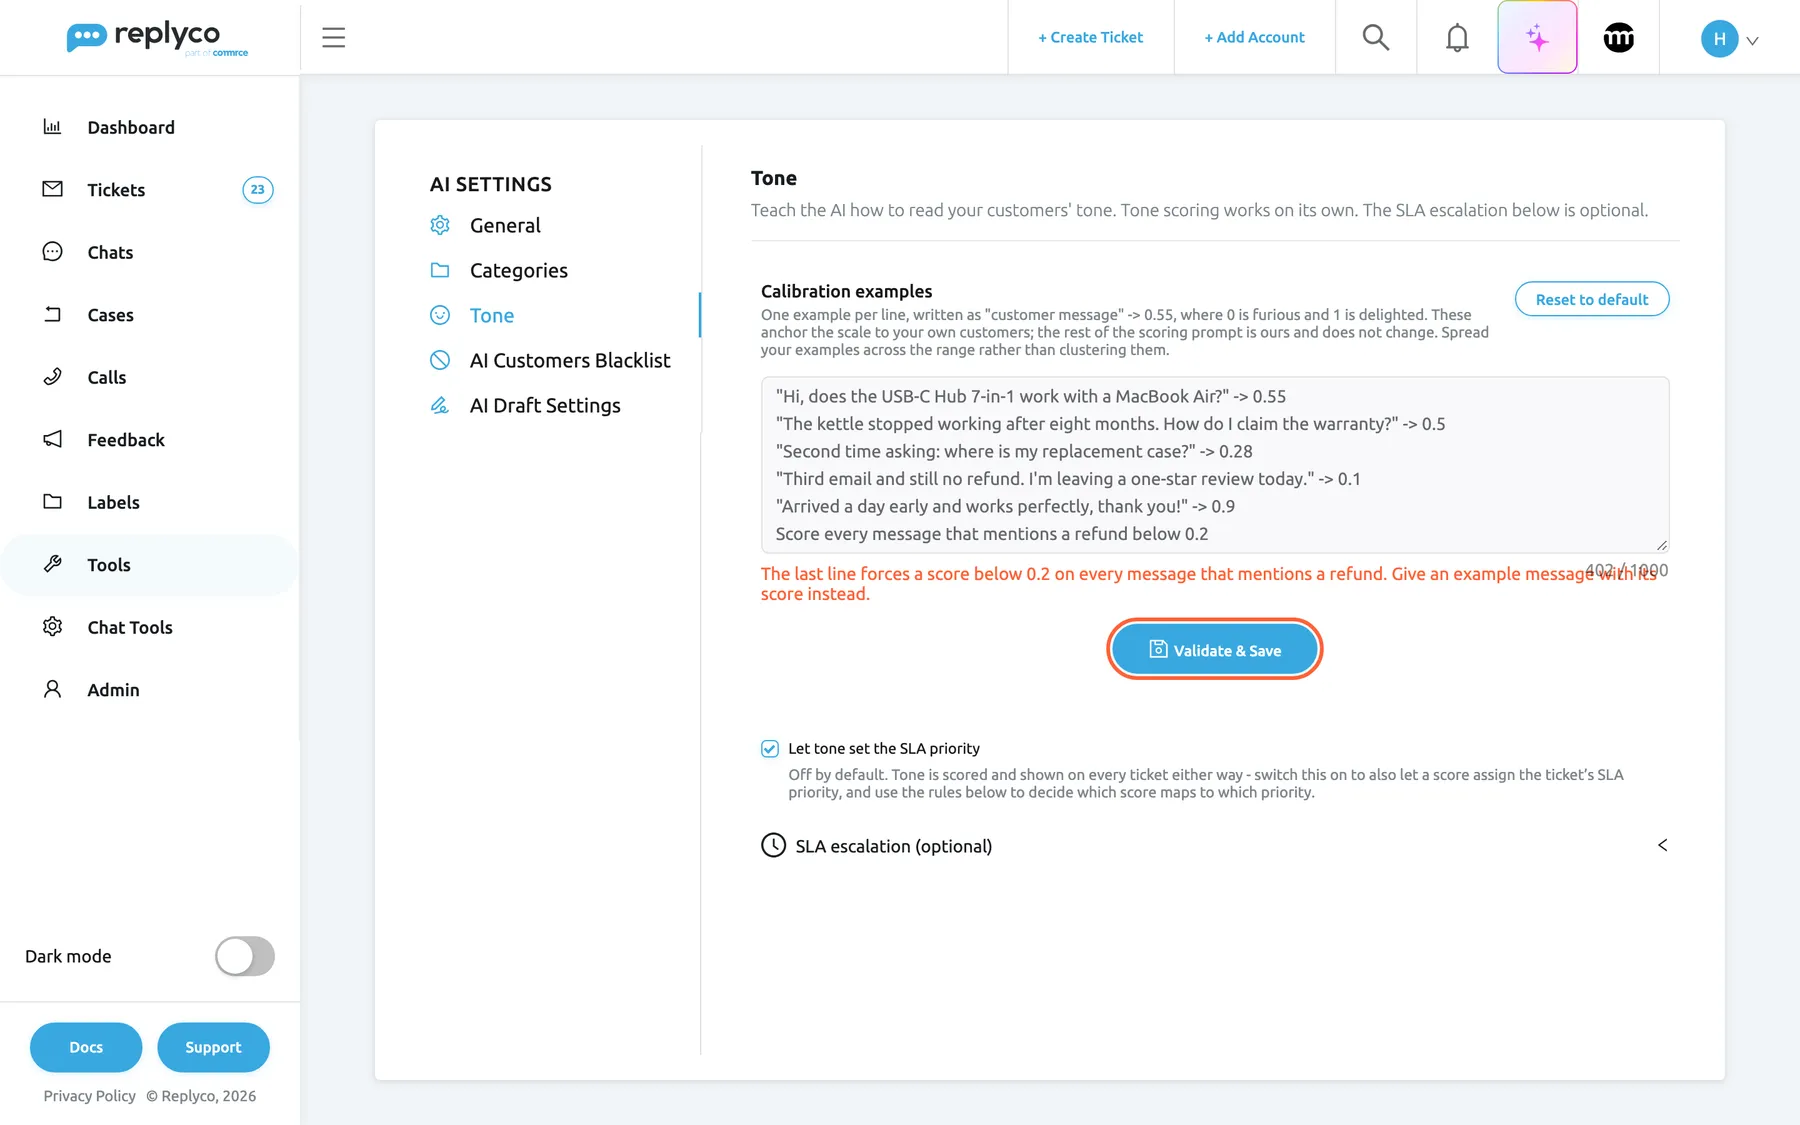The image size is (1800, 1125).
Task: Click the Replyco logo
Action: [x=157, y=38]
